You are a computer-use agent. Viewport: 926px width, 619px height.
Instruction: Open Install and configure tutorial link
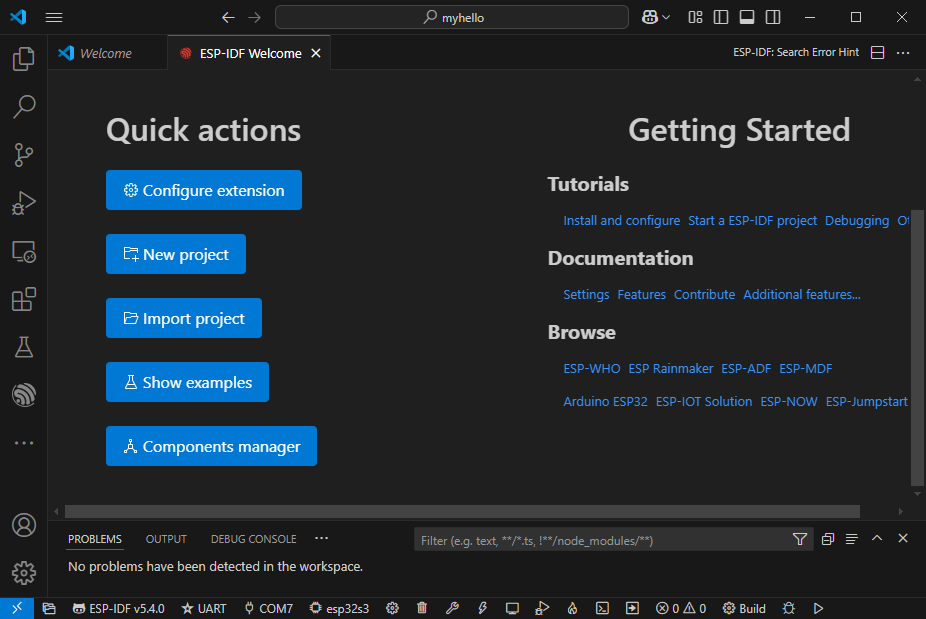pos(621,220)
